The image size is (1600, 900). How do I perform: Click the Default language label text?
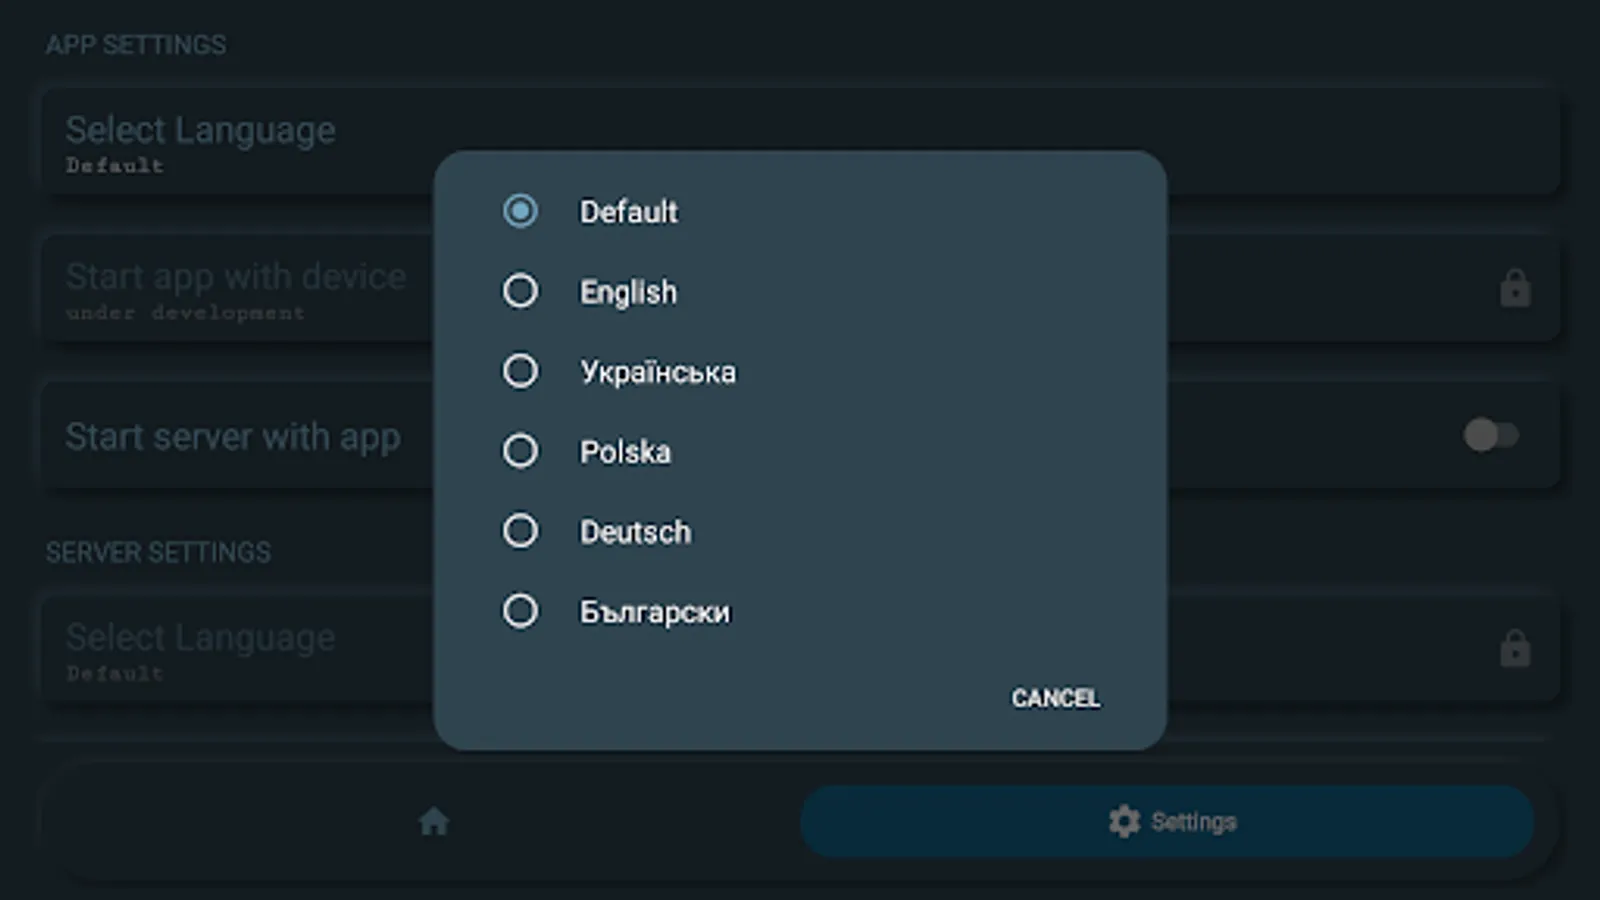[x=628, y=212]
